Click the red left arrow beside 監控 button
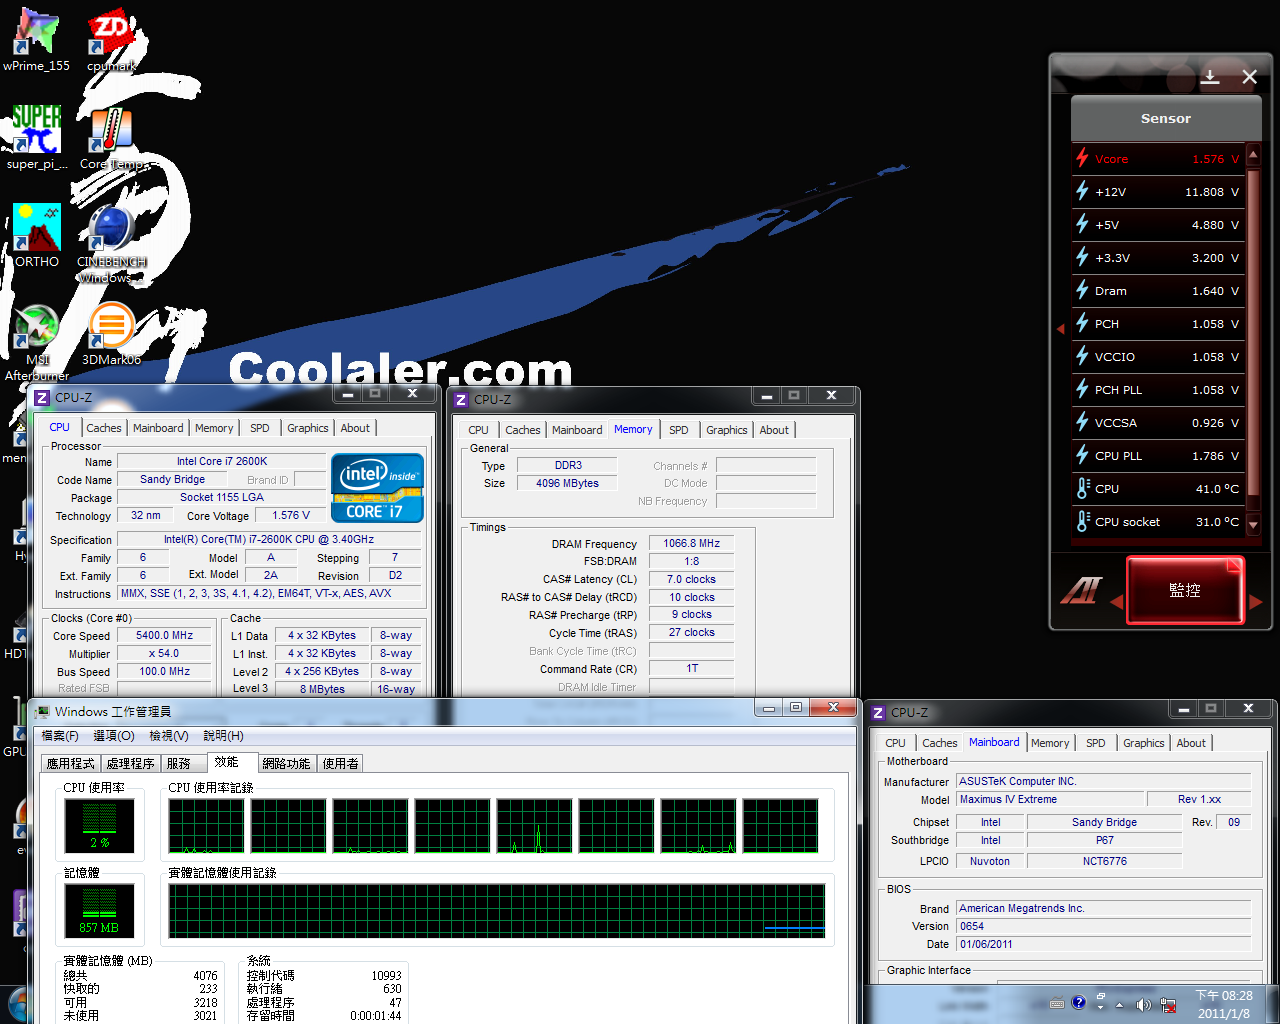Screen dimensions: 1280x1024 [1117, 601]
